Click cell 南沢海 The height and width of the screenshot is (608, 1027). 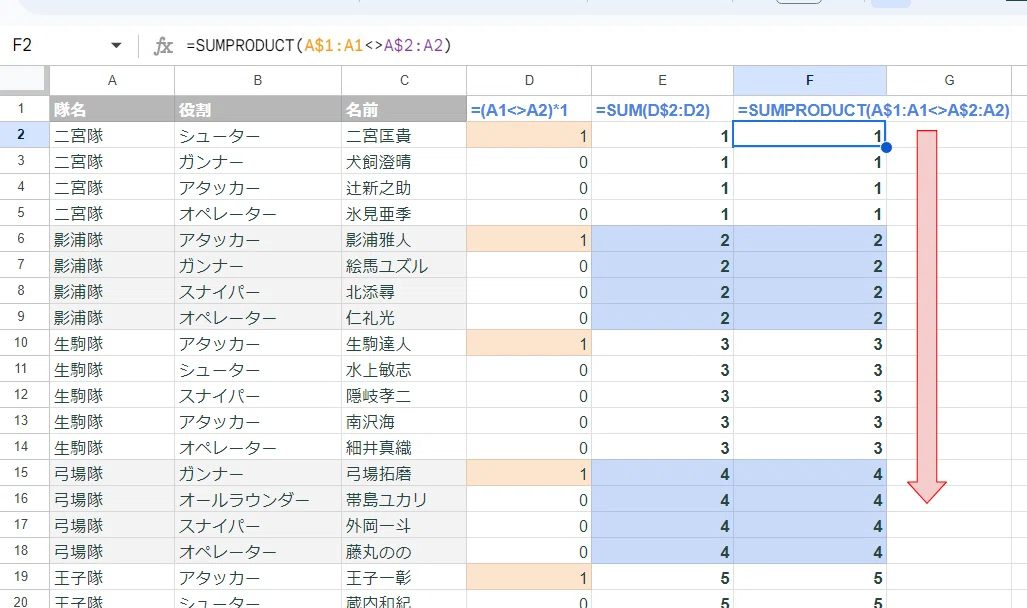(404, 422)
